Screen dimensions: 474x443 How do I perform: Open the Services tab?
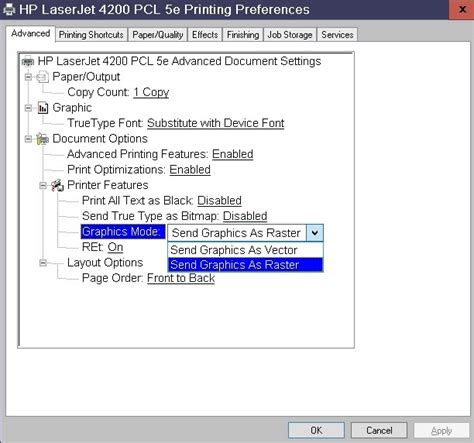coord(337,35)
